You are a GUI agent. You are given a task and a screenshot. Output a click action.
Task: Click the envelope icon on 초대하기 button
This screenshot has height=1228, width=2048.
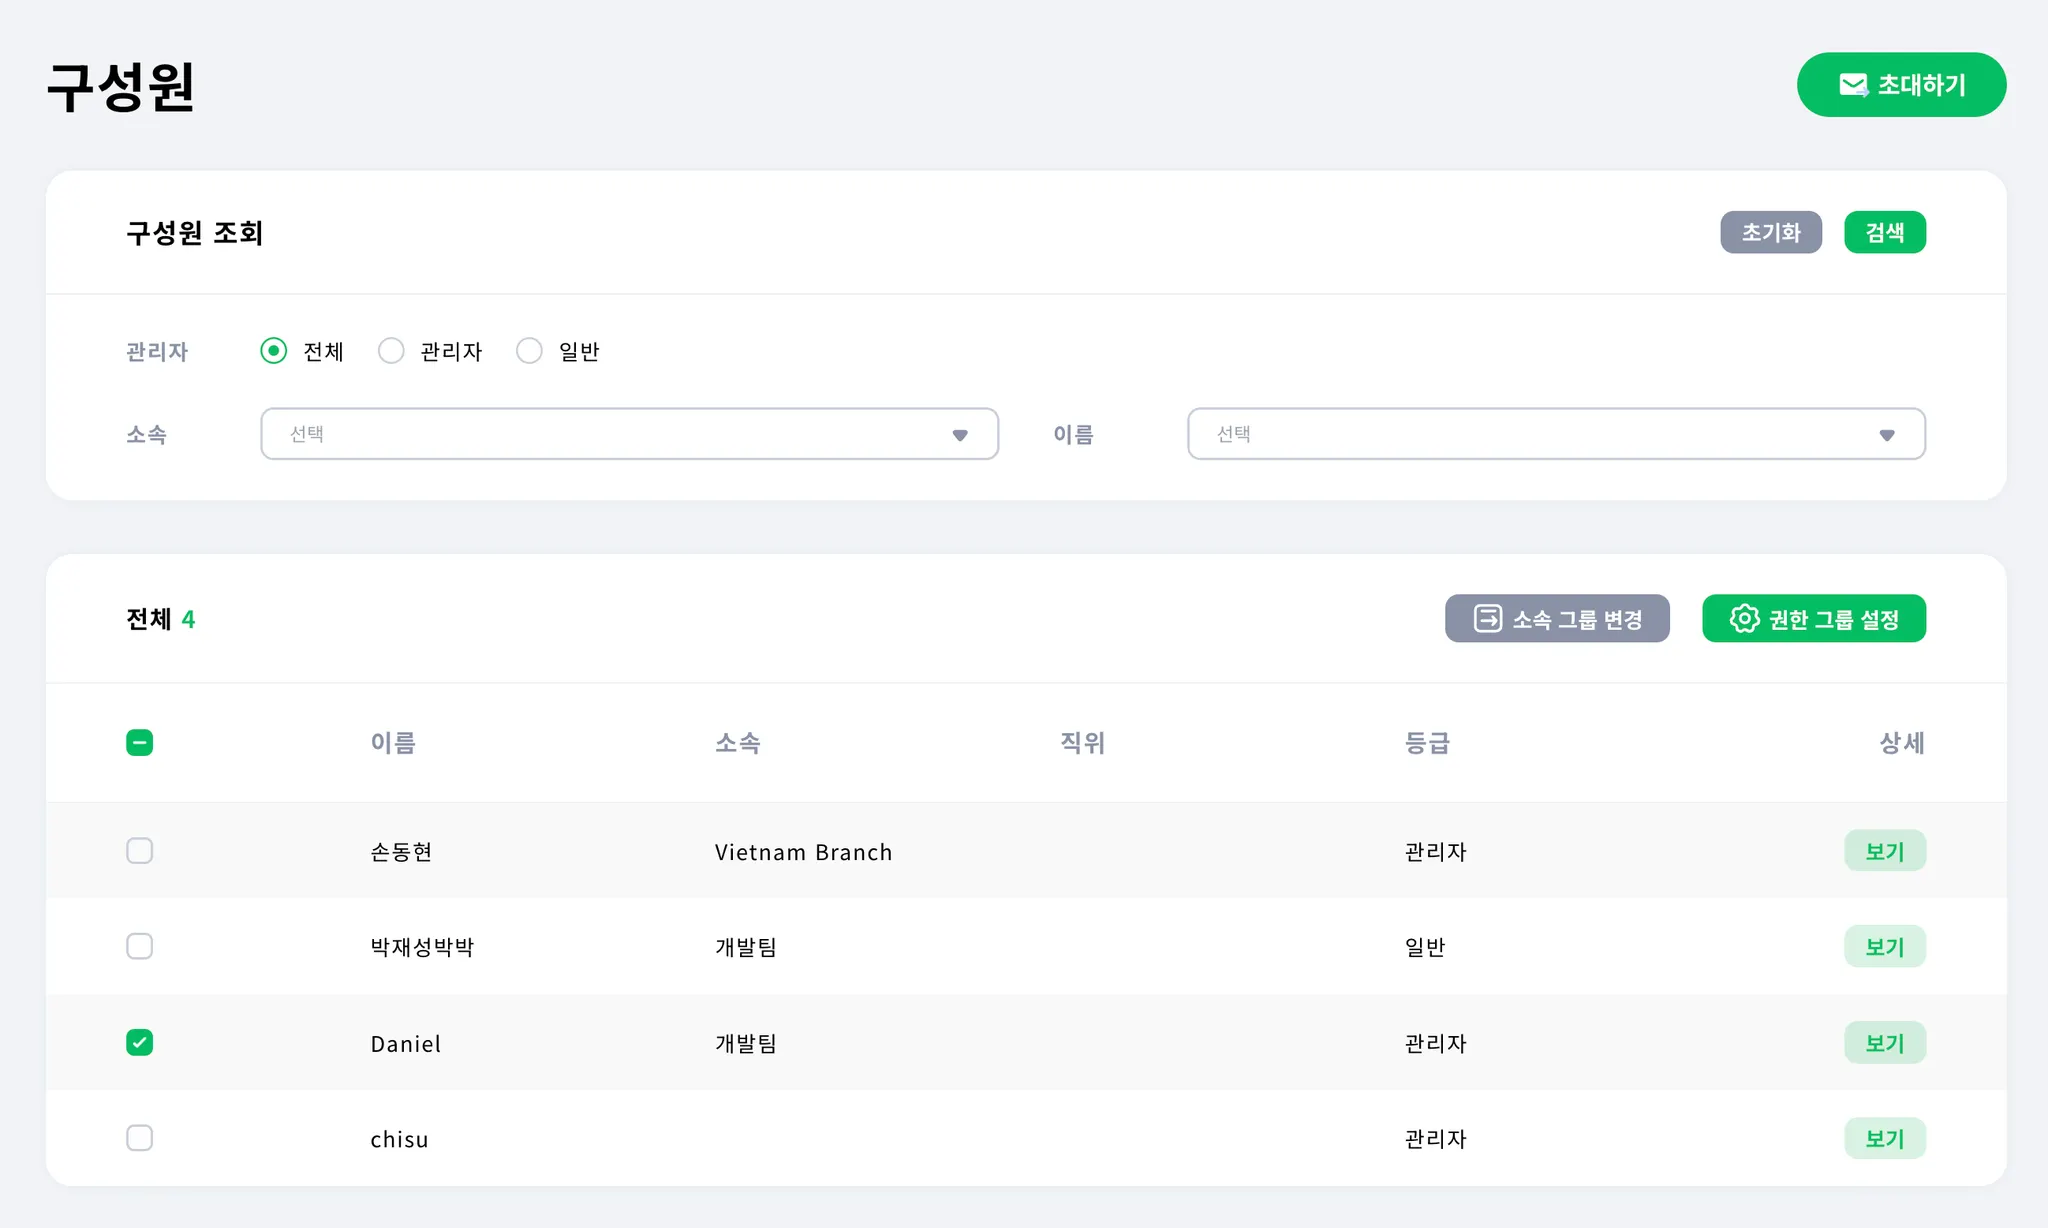[1853, 85]
